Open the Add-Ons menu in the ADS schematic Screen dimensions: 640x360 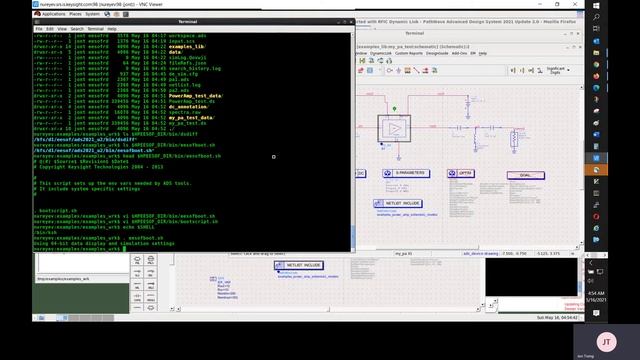tap(459, 53)
